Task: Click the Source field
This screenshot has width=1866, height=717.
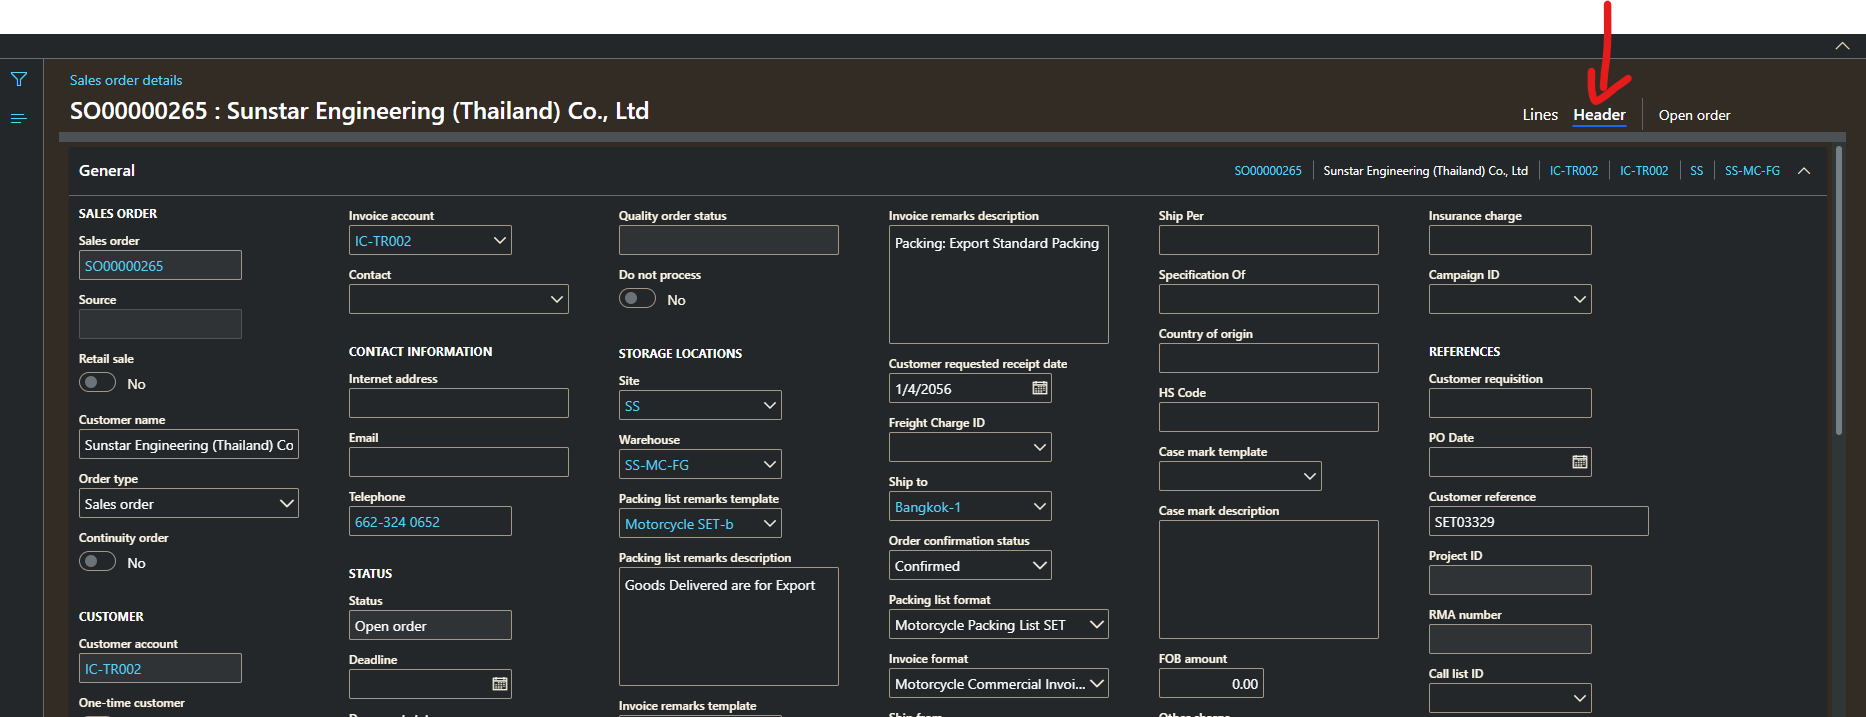Action: [160, 324]
